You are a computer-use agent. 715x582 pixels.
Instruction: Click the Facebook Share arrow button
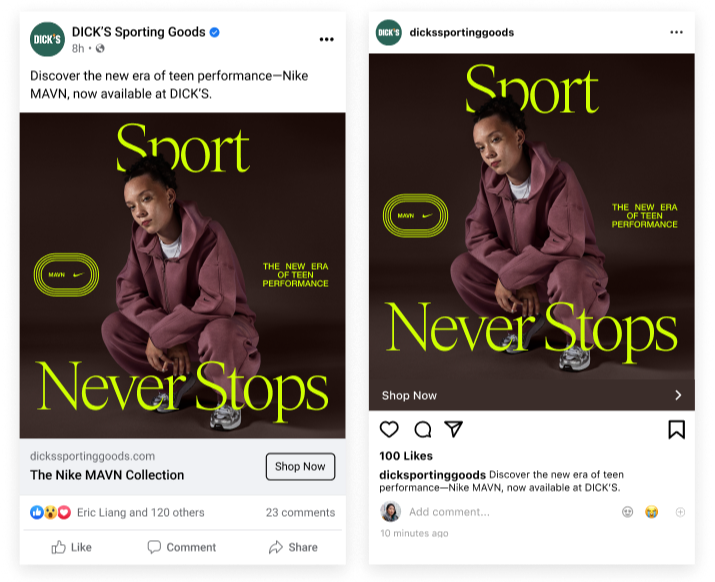point(293,547)
